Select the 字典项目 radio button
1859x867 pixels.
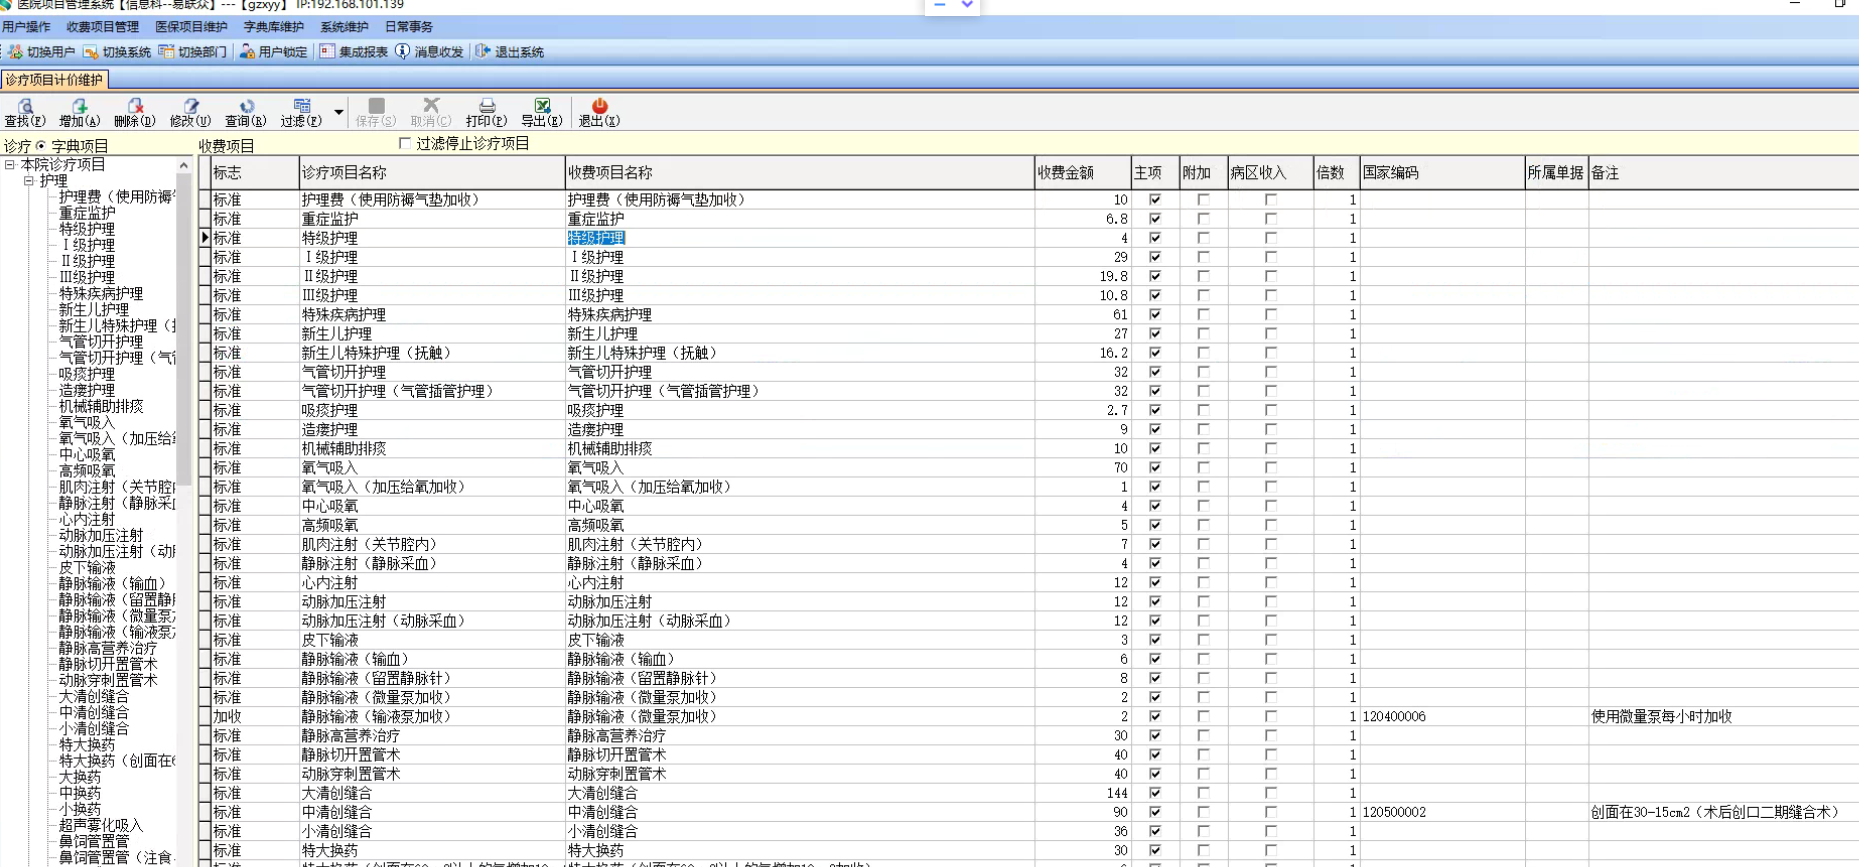[x=41, y=146]
